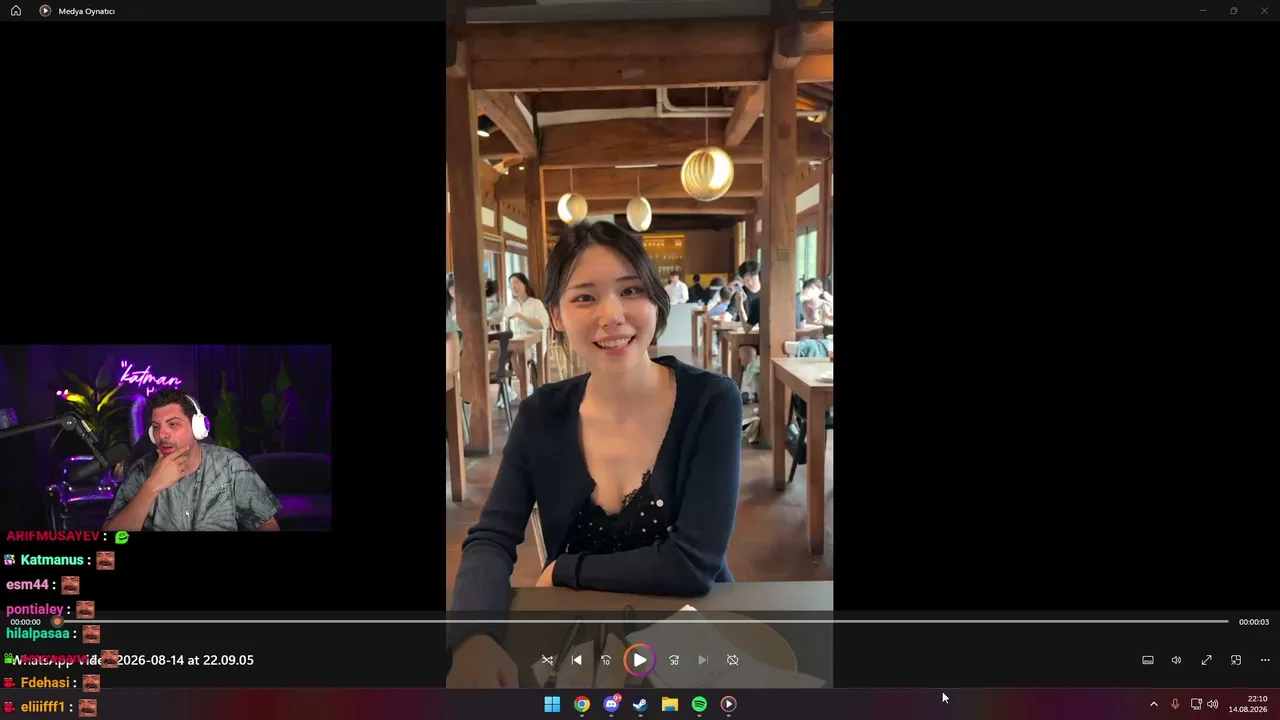1280x720 pixels.
Task: Toggle repeat mode
Action: point(732,660)
